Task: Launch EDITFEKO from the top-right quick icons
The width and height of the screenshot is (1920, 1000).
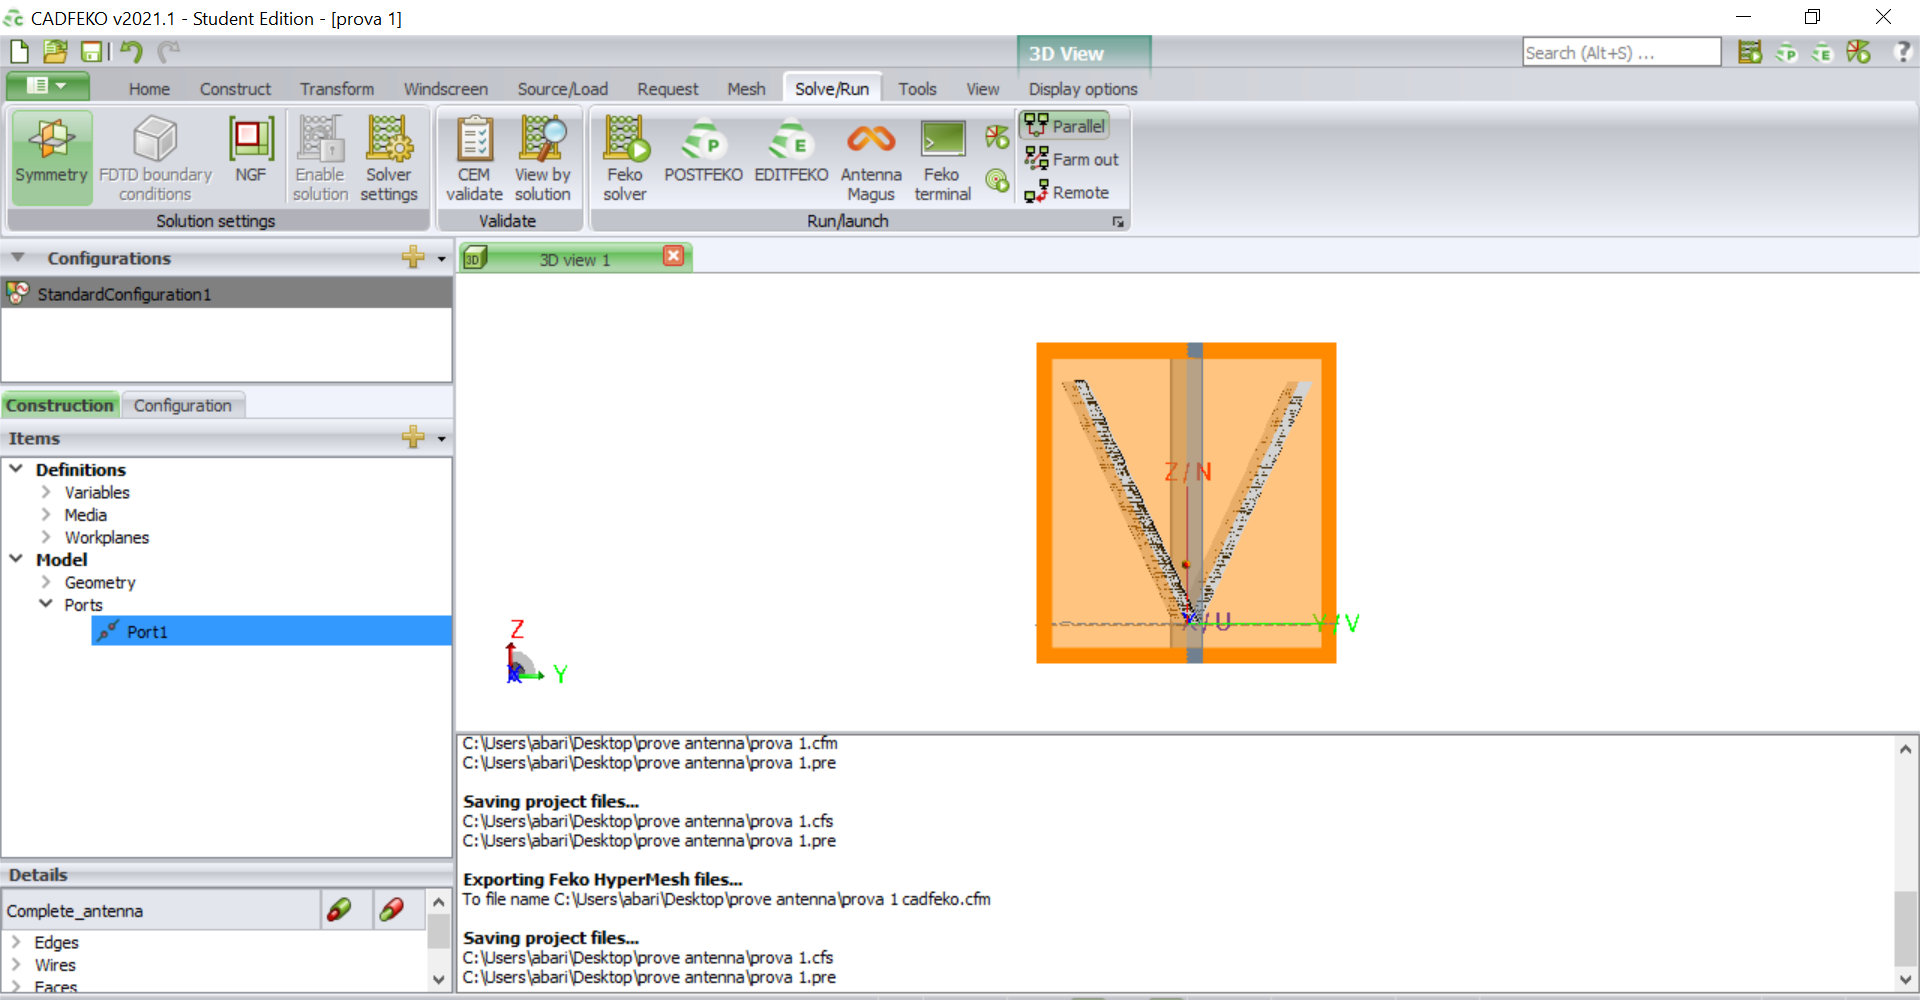Action: pos(1822,52)
